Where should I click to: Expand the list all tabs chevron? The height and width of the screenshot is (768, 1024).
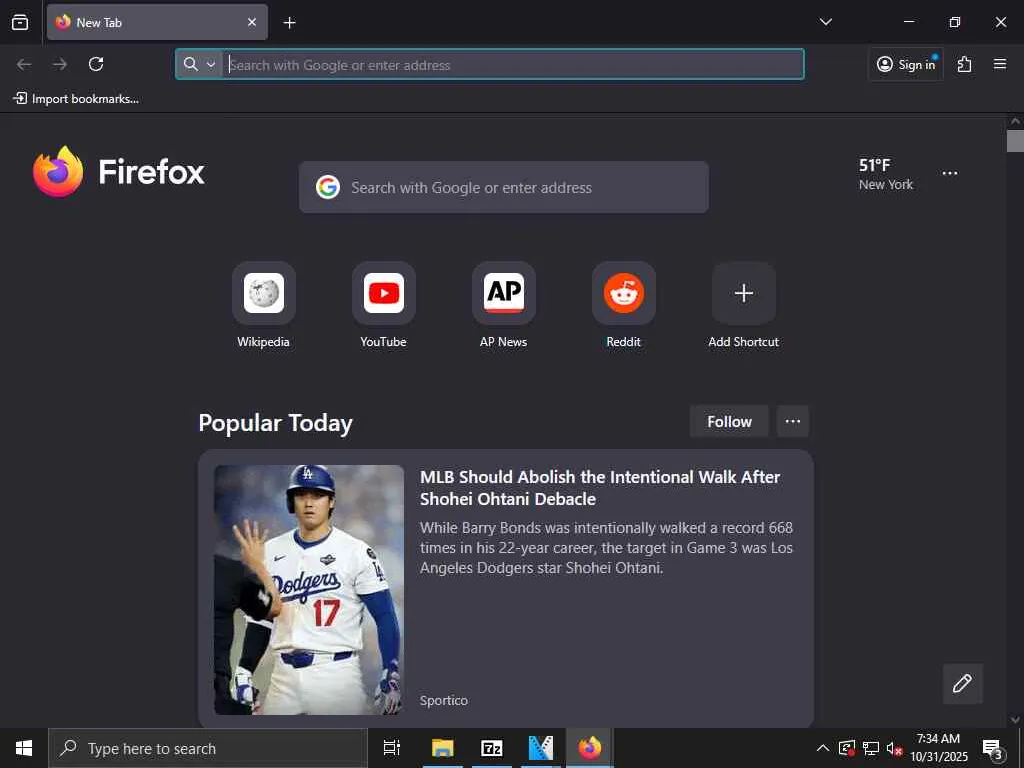825,22
